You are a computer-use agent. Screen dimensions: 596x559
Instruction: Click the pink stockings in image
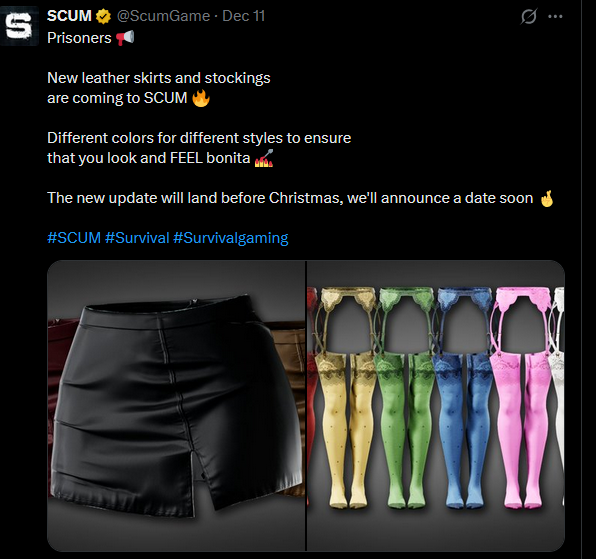tap(522, 397)
